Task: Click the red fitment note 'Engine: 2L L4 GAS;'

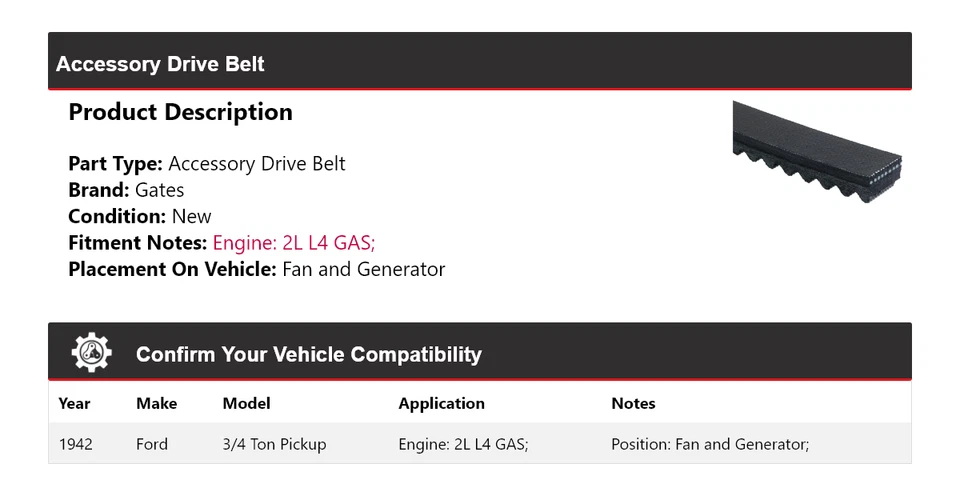Action: (x=294, y=243)
